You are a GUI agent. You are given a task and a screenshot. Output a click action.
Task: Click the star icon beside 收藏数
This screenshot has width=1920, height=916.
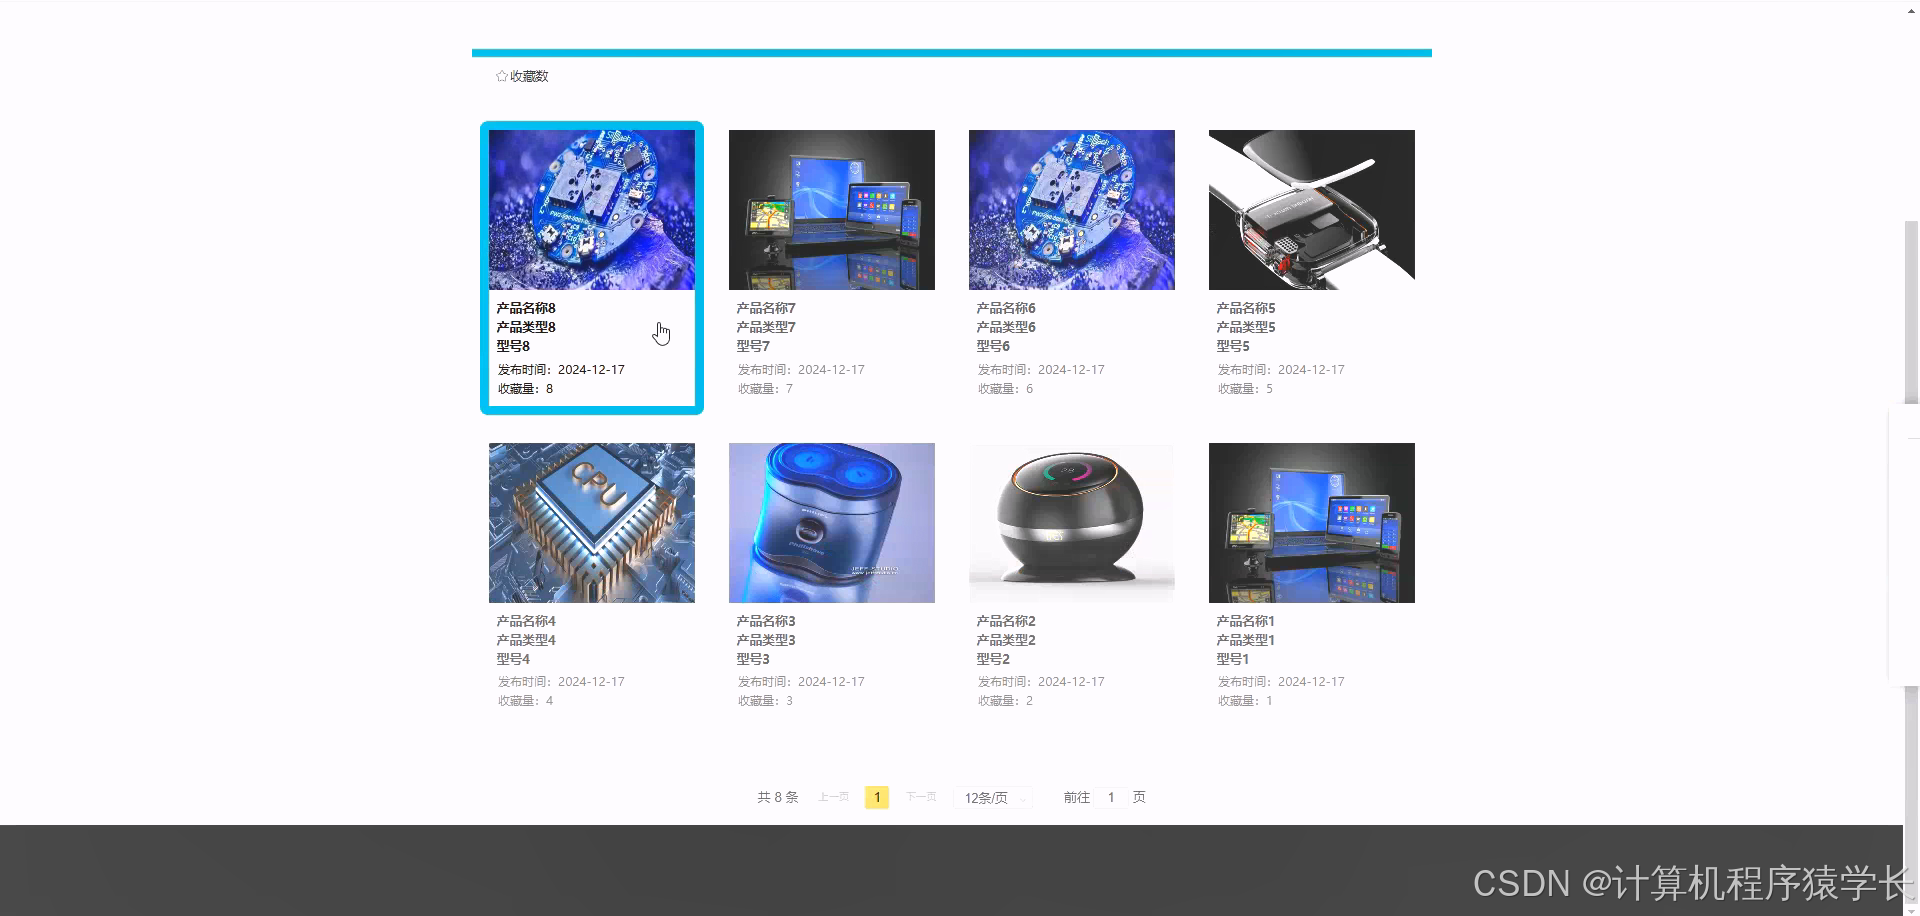point(501,75)
